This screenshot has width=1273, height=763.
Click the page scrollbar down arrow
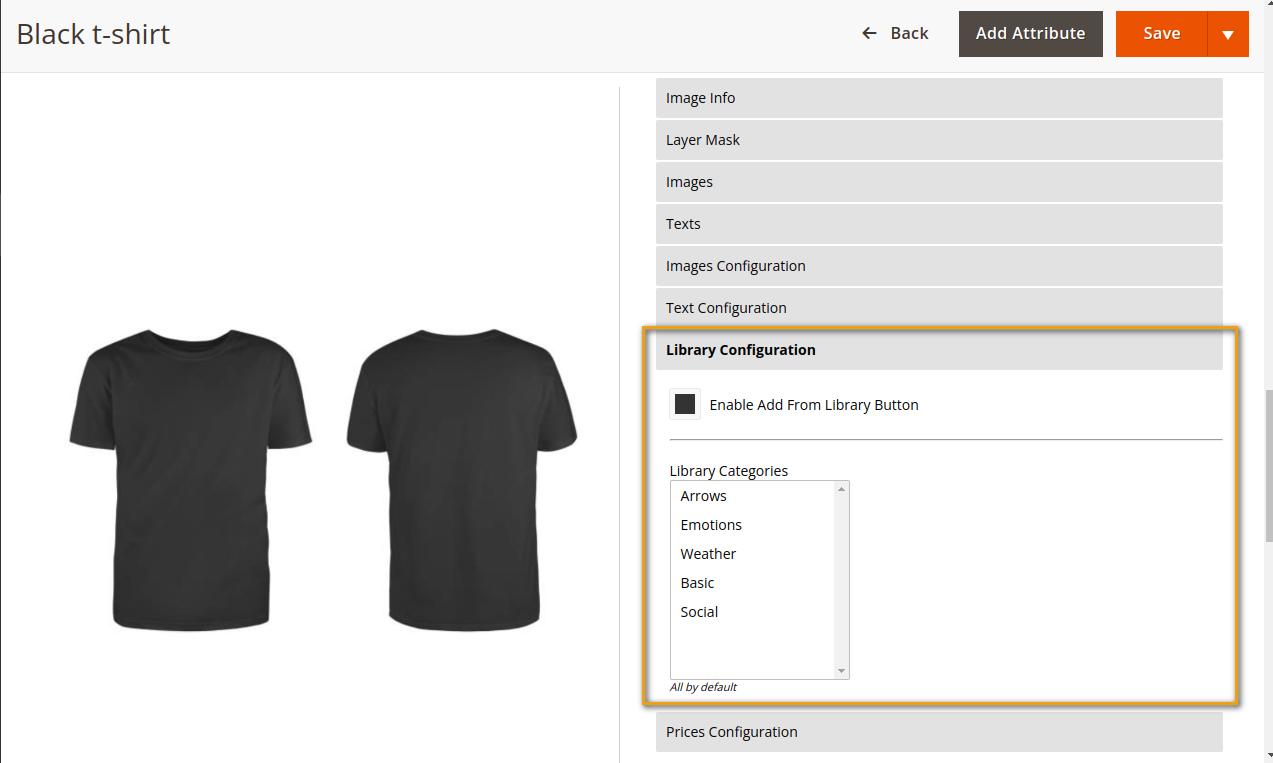pos(1267,755)
